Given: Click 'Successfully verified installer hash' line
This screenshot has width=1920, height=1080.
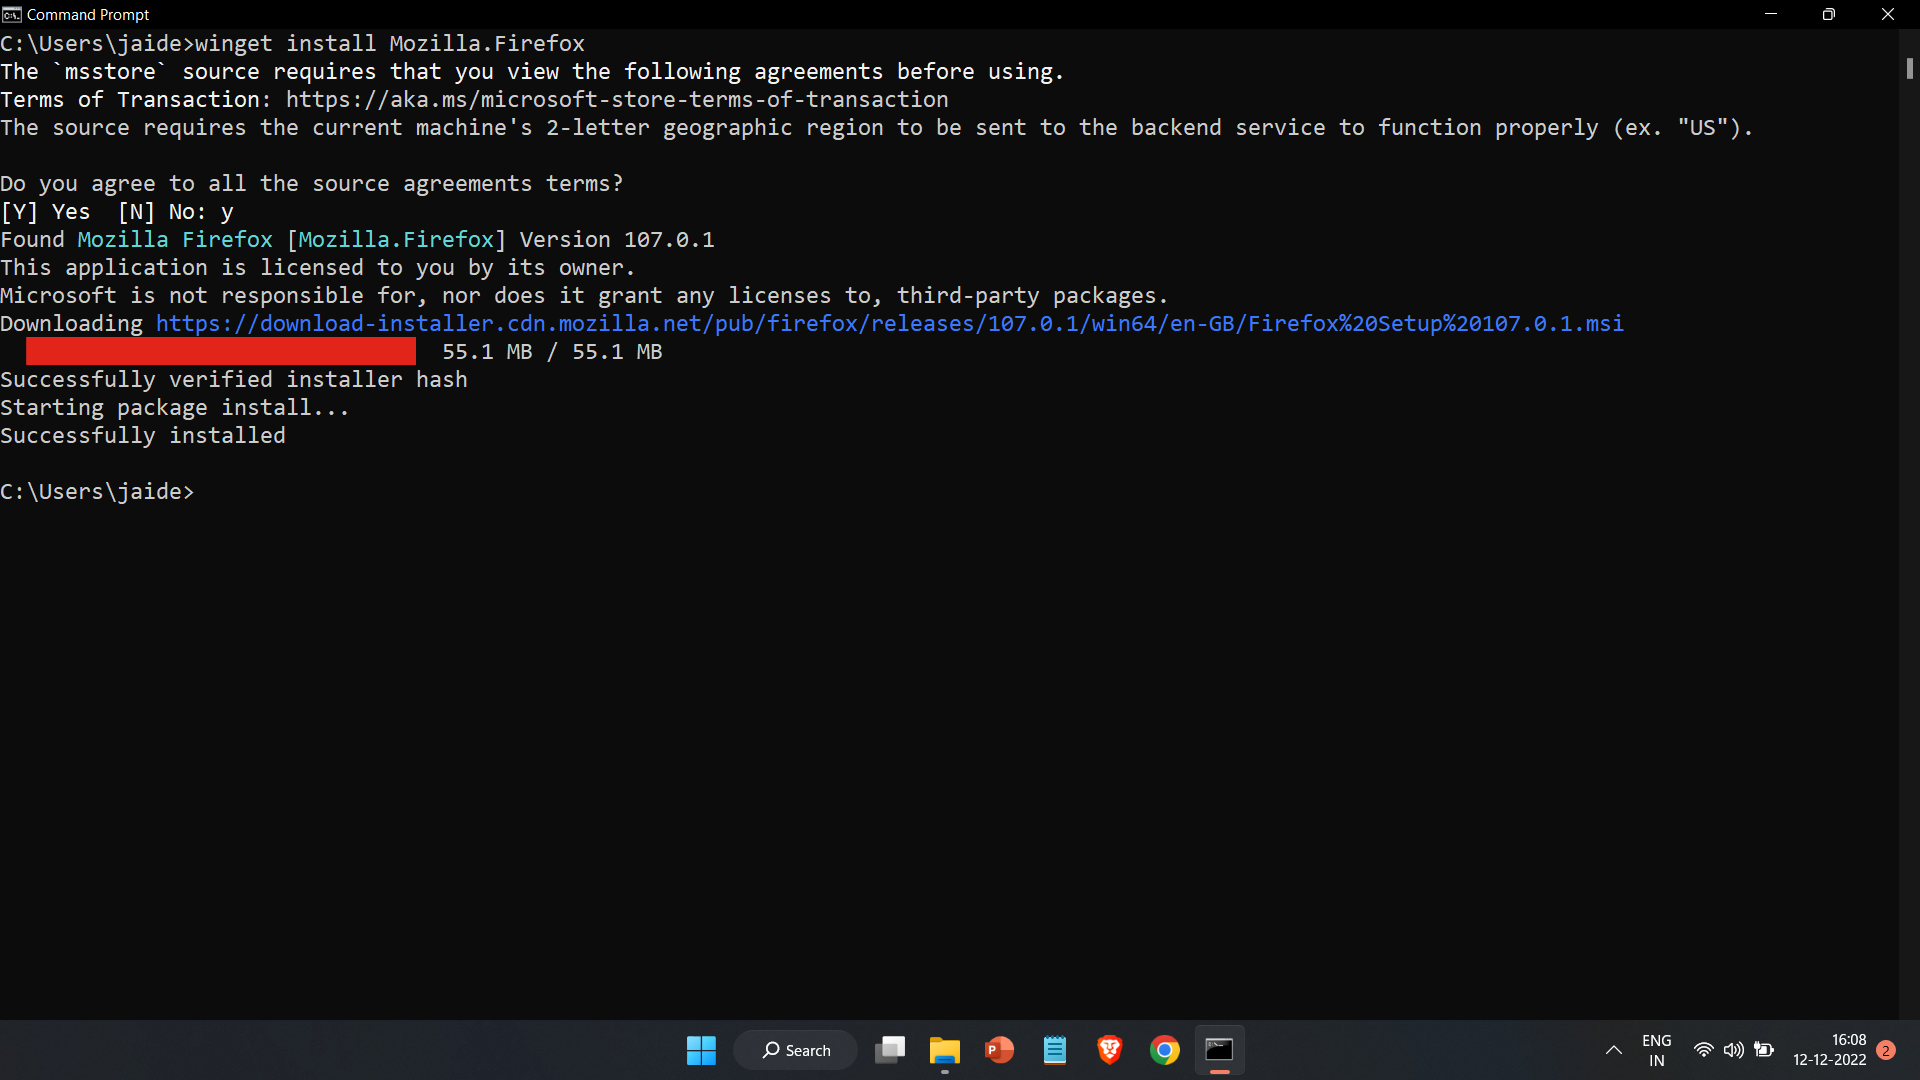Looking at the screenshot, I should pos(234,380).
